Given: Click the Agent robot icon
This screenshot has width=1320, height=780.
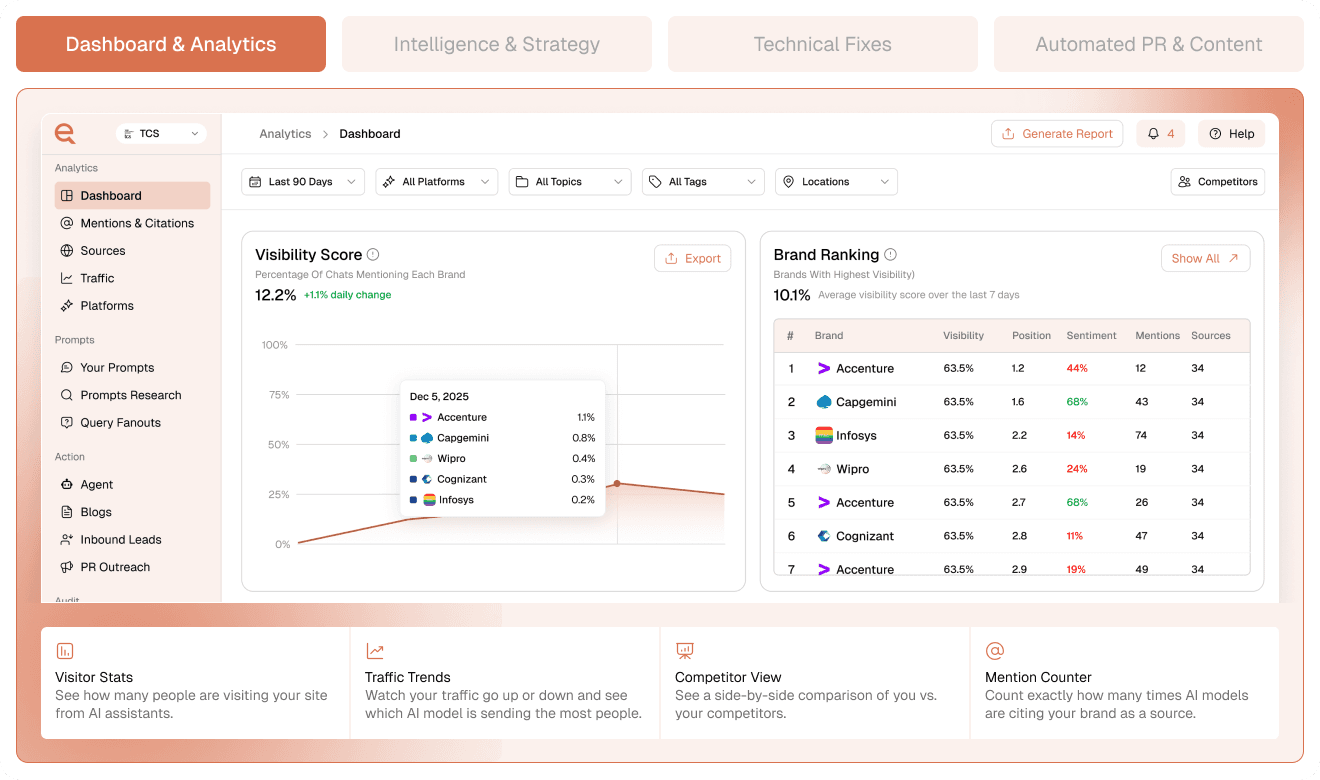Looking at the screenshot, I should [x=67, y=485].
